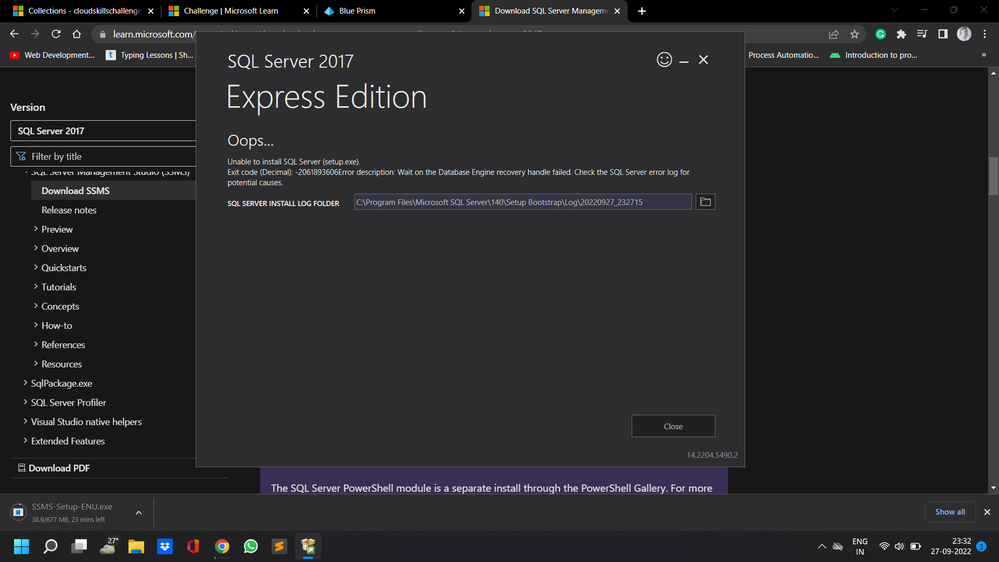The height and width of the screenshot is (562, 999).
Task: Open Chrome three-dot menu
Action: tap(984, 34)
